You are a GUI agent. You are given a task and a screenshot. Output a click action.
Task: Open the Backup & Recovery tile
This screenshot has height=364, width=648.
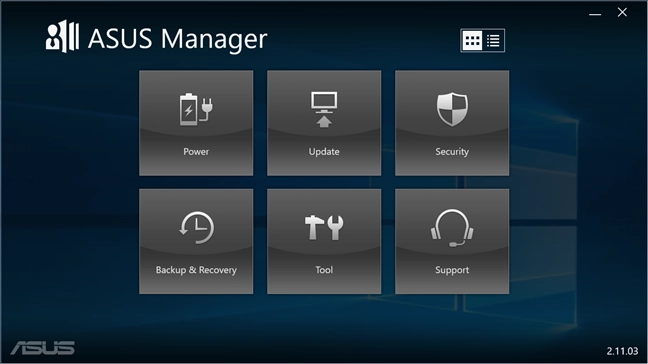coord(196,241)
